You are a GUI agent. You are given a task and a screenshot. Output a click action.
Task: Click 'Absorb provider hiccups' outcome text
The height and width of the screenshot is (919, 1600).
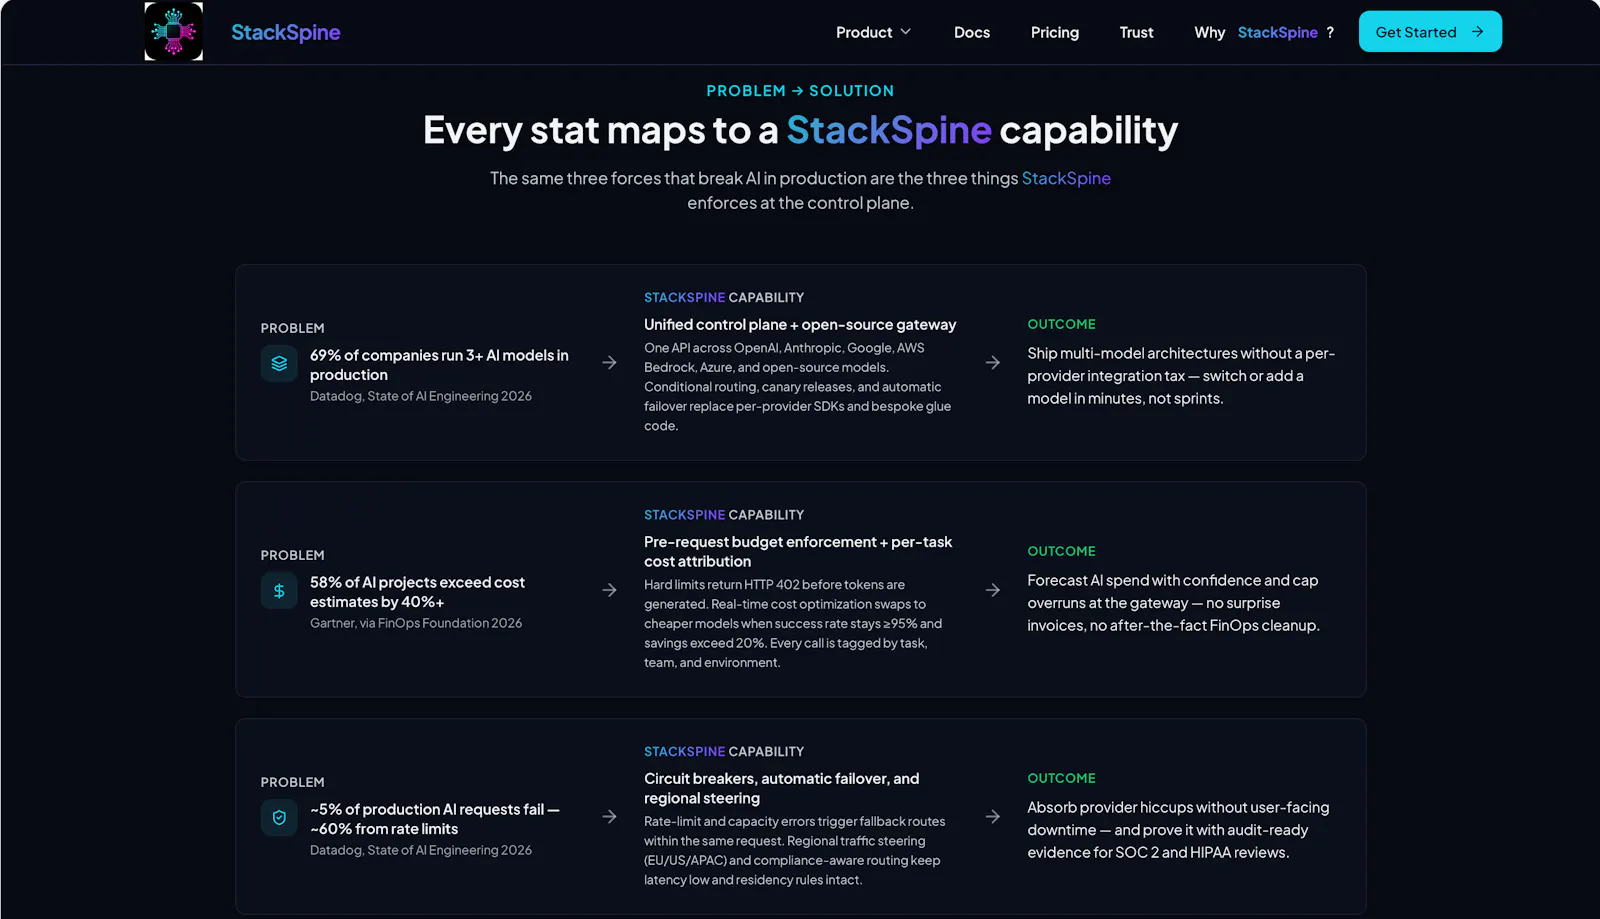coord(1178,830)
